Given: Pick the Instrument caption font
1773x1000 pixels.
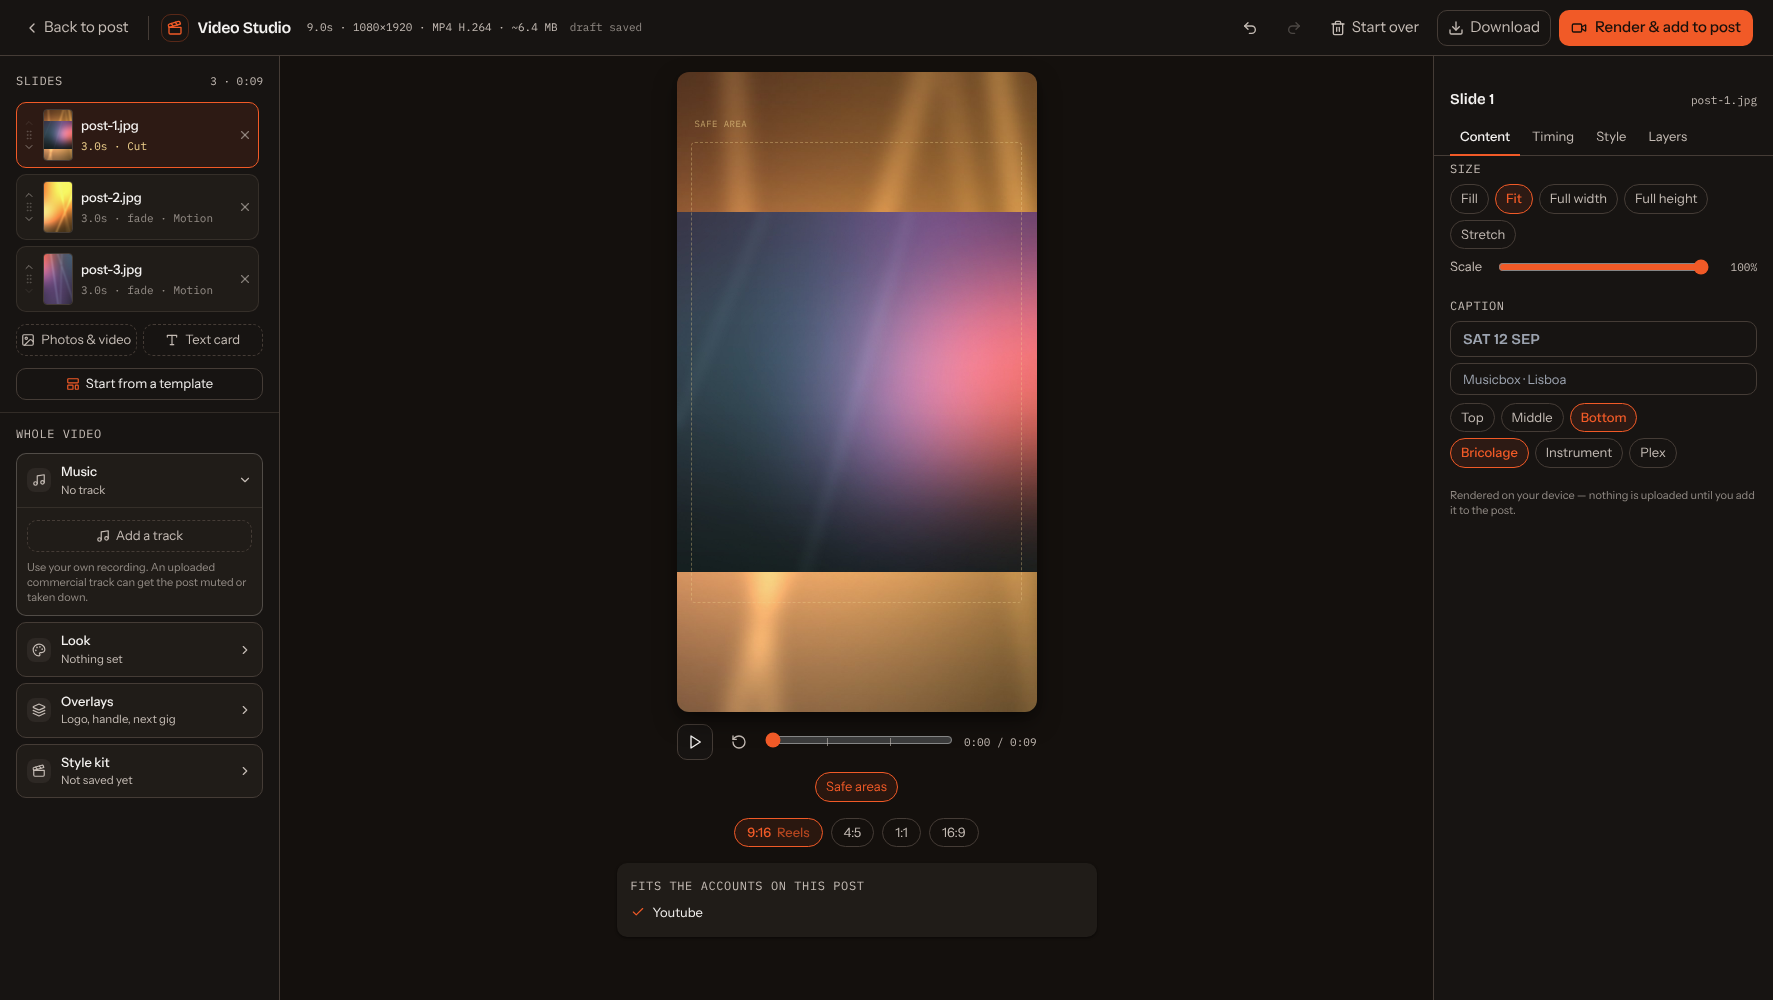Looking at the screenshot, I should (1578, 453).
